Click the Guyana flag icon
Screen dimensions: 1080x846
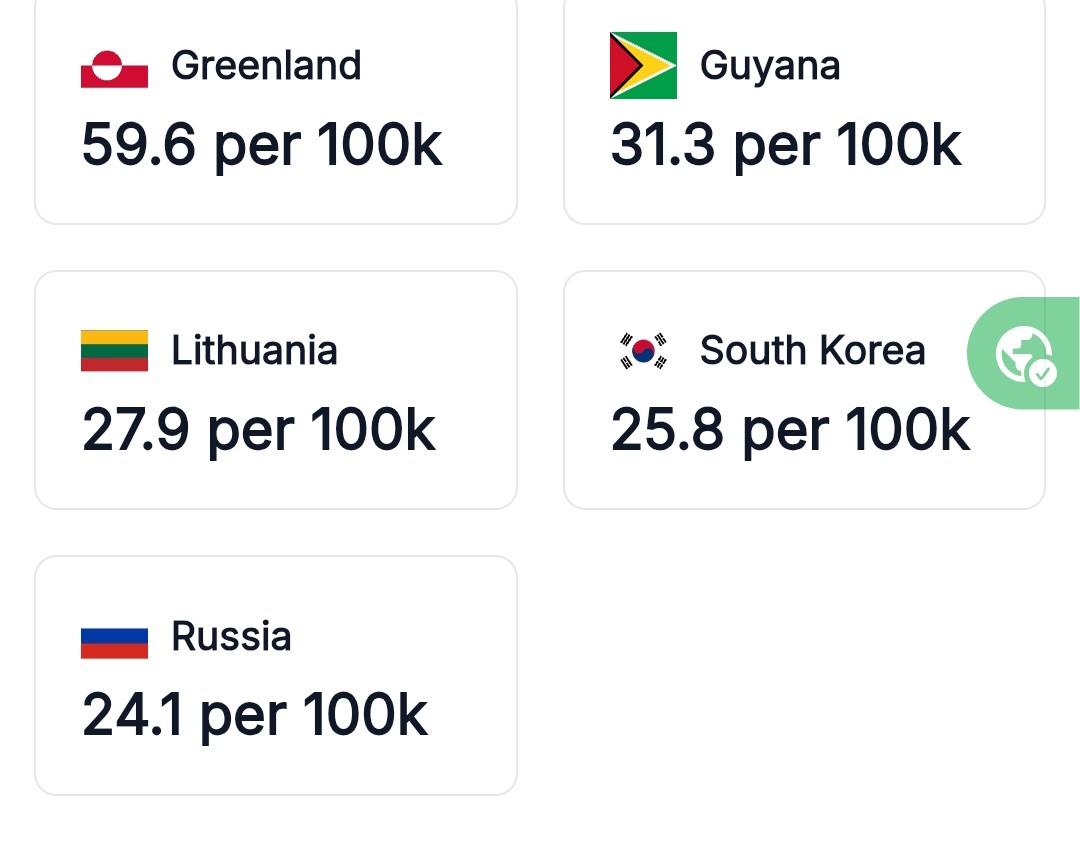pos(643,66)
